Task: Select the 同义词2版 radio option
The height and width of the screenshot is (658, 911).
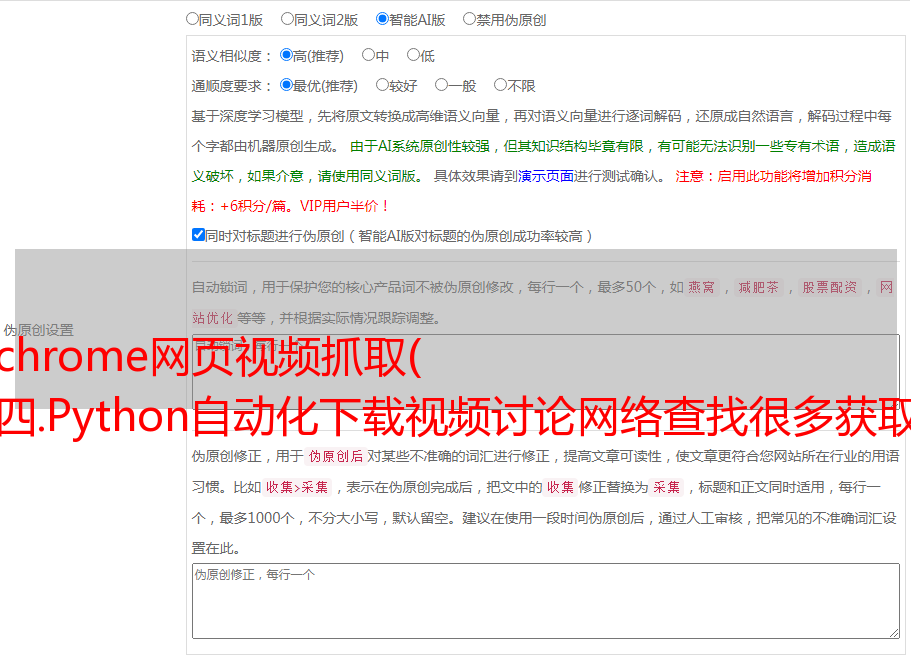Action: [287, 19]
